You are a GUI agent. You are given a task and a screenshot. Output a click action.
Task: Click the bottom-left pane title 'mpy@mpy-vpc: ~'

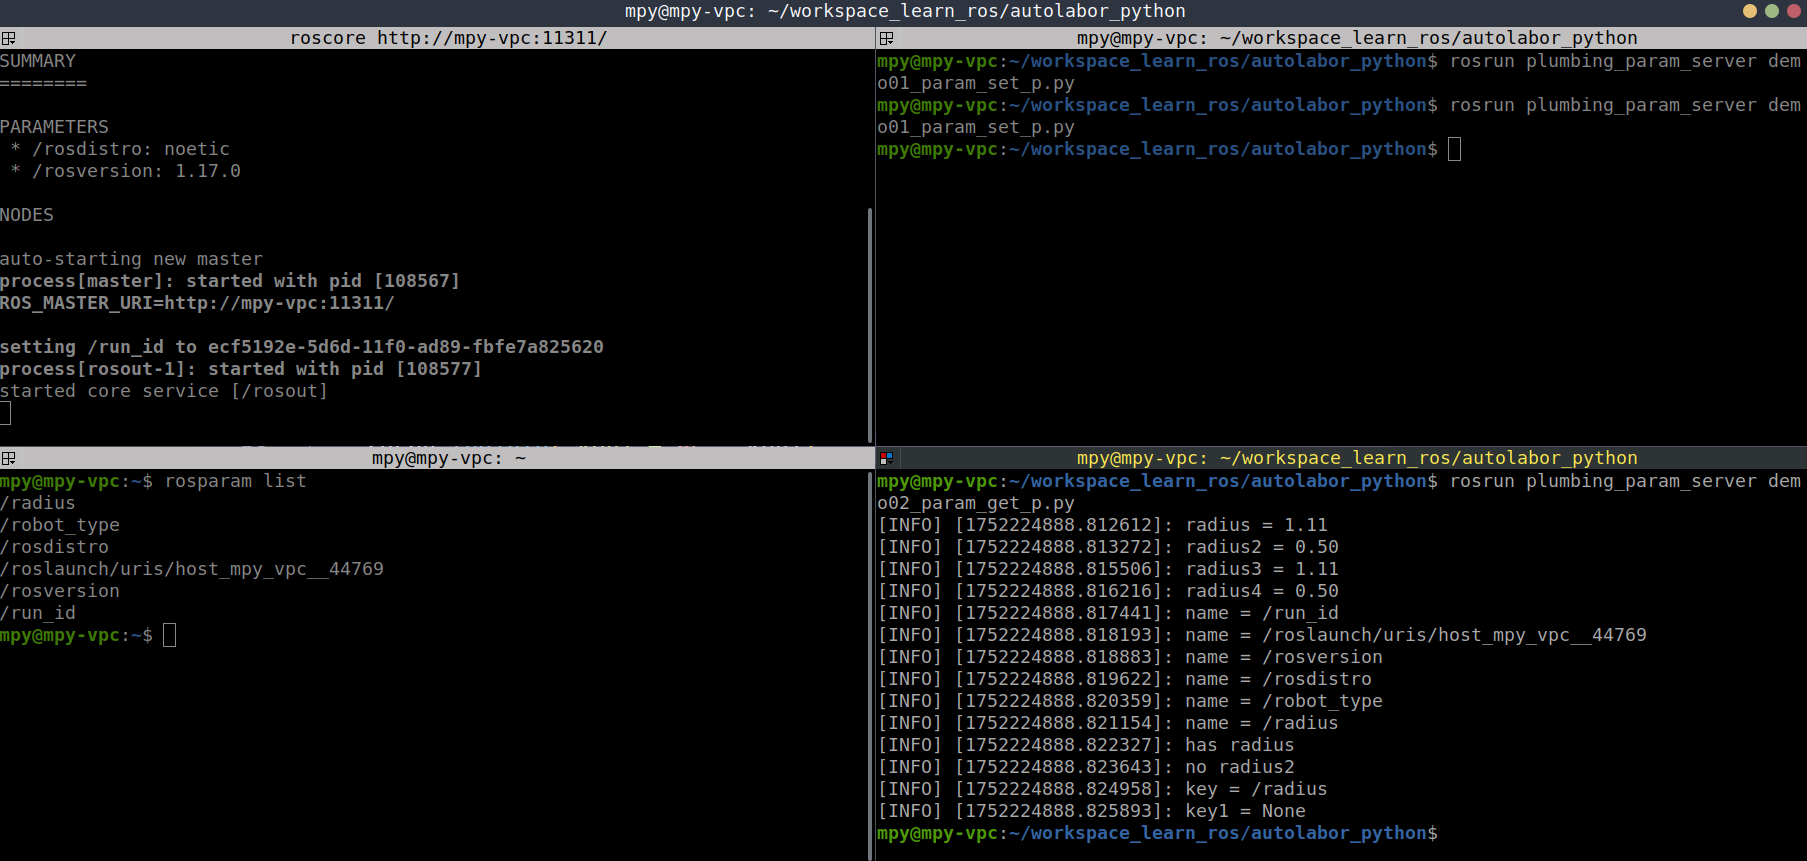448,458
